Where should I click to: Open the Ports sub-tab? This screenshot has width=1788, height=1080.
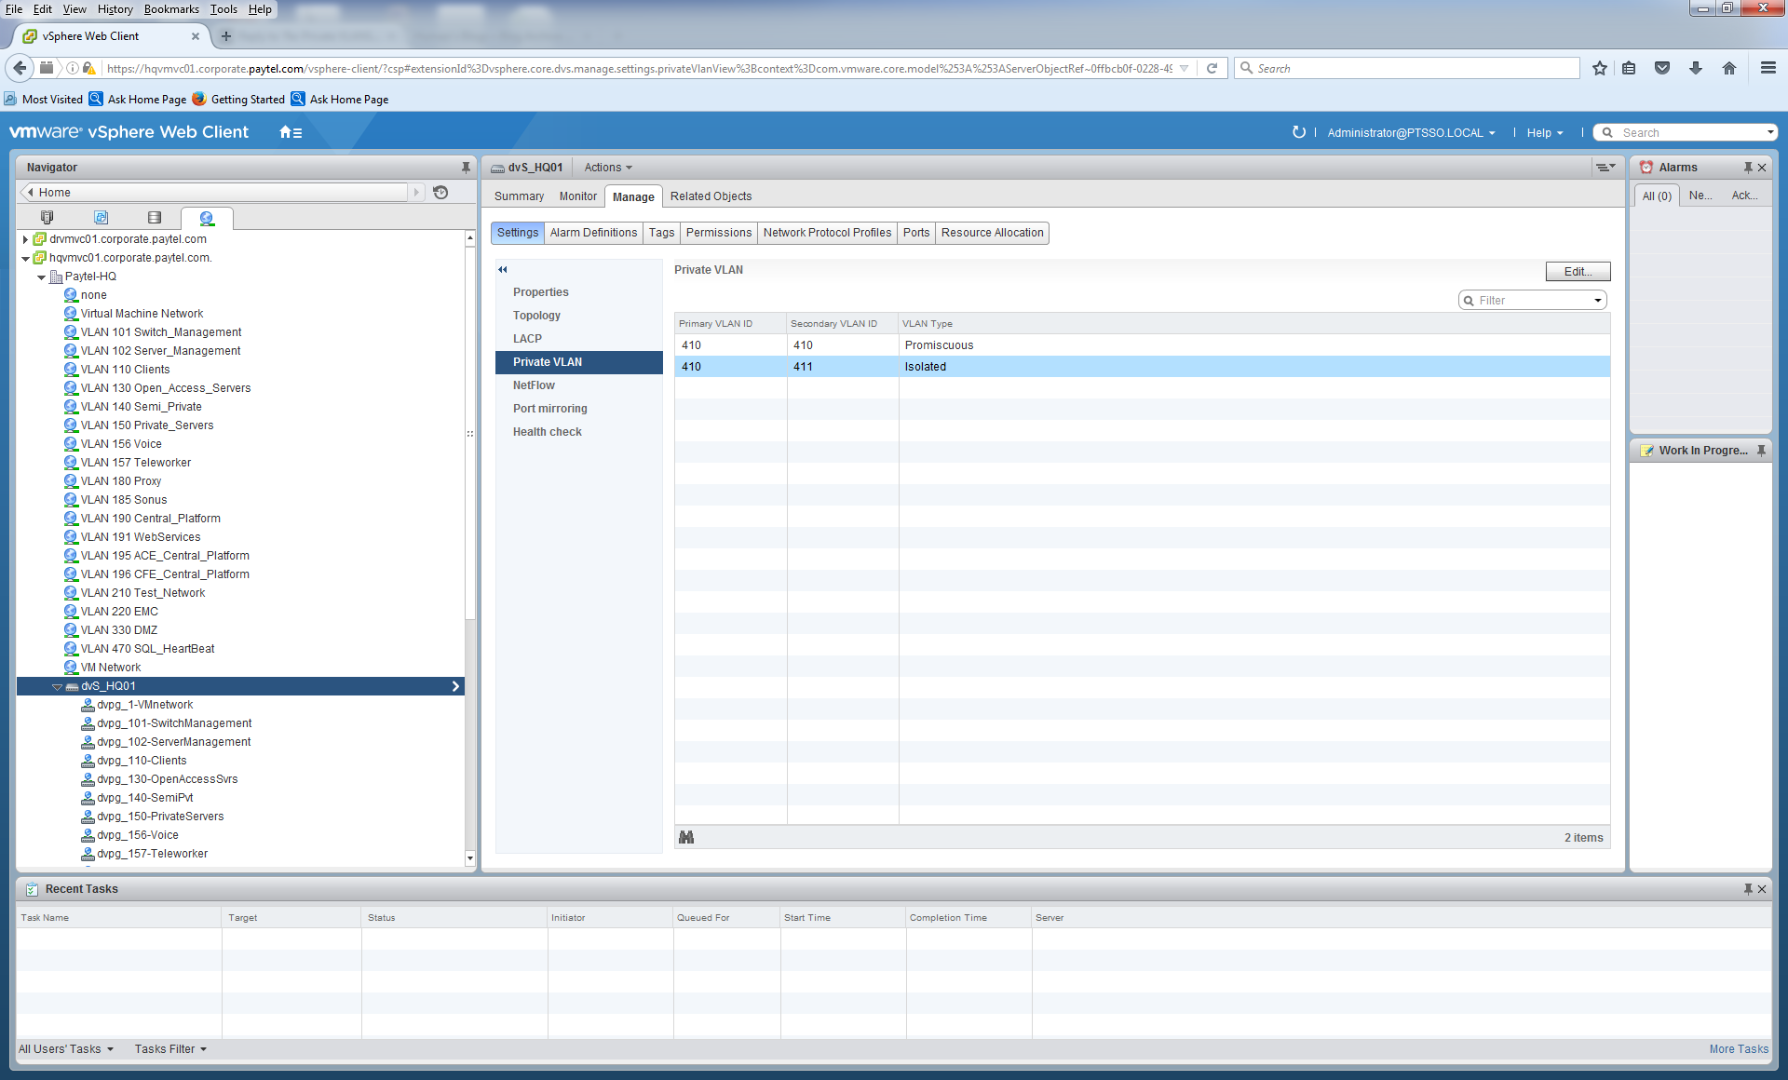pos(916,233)
